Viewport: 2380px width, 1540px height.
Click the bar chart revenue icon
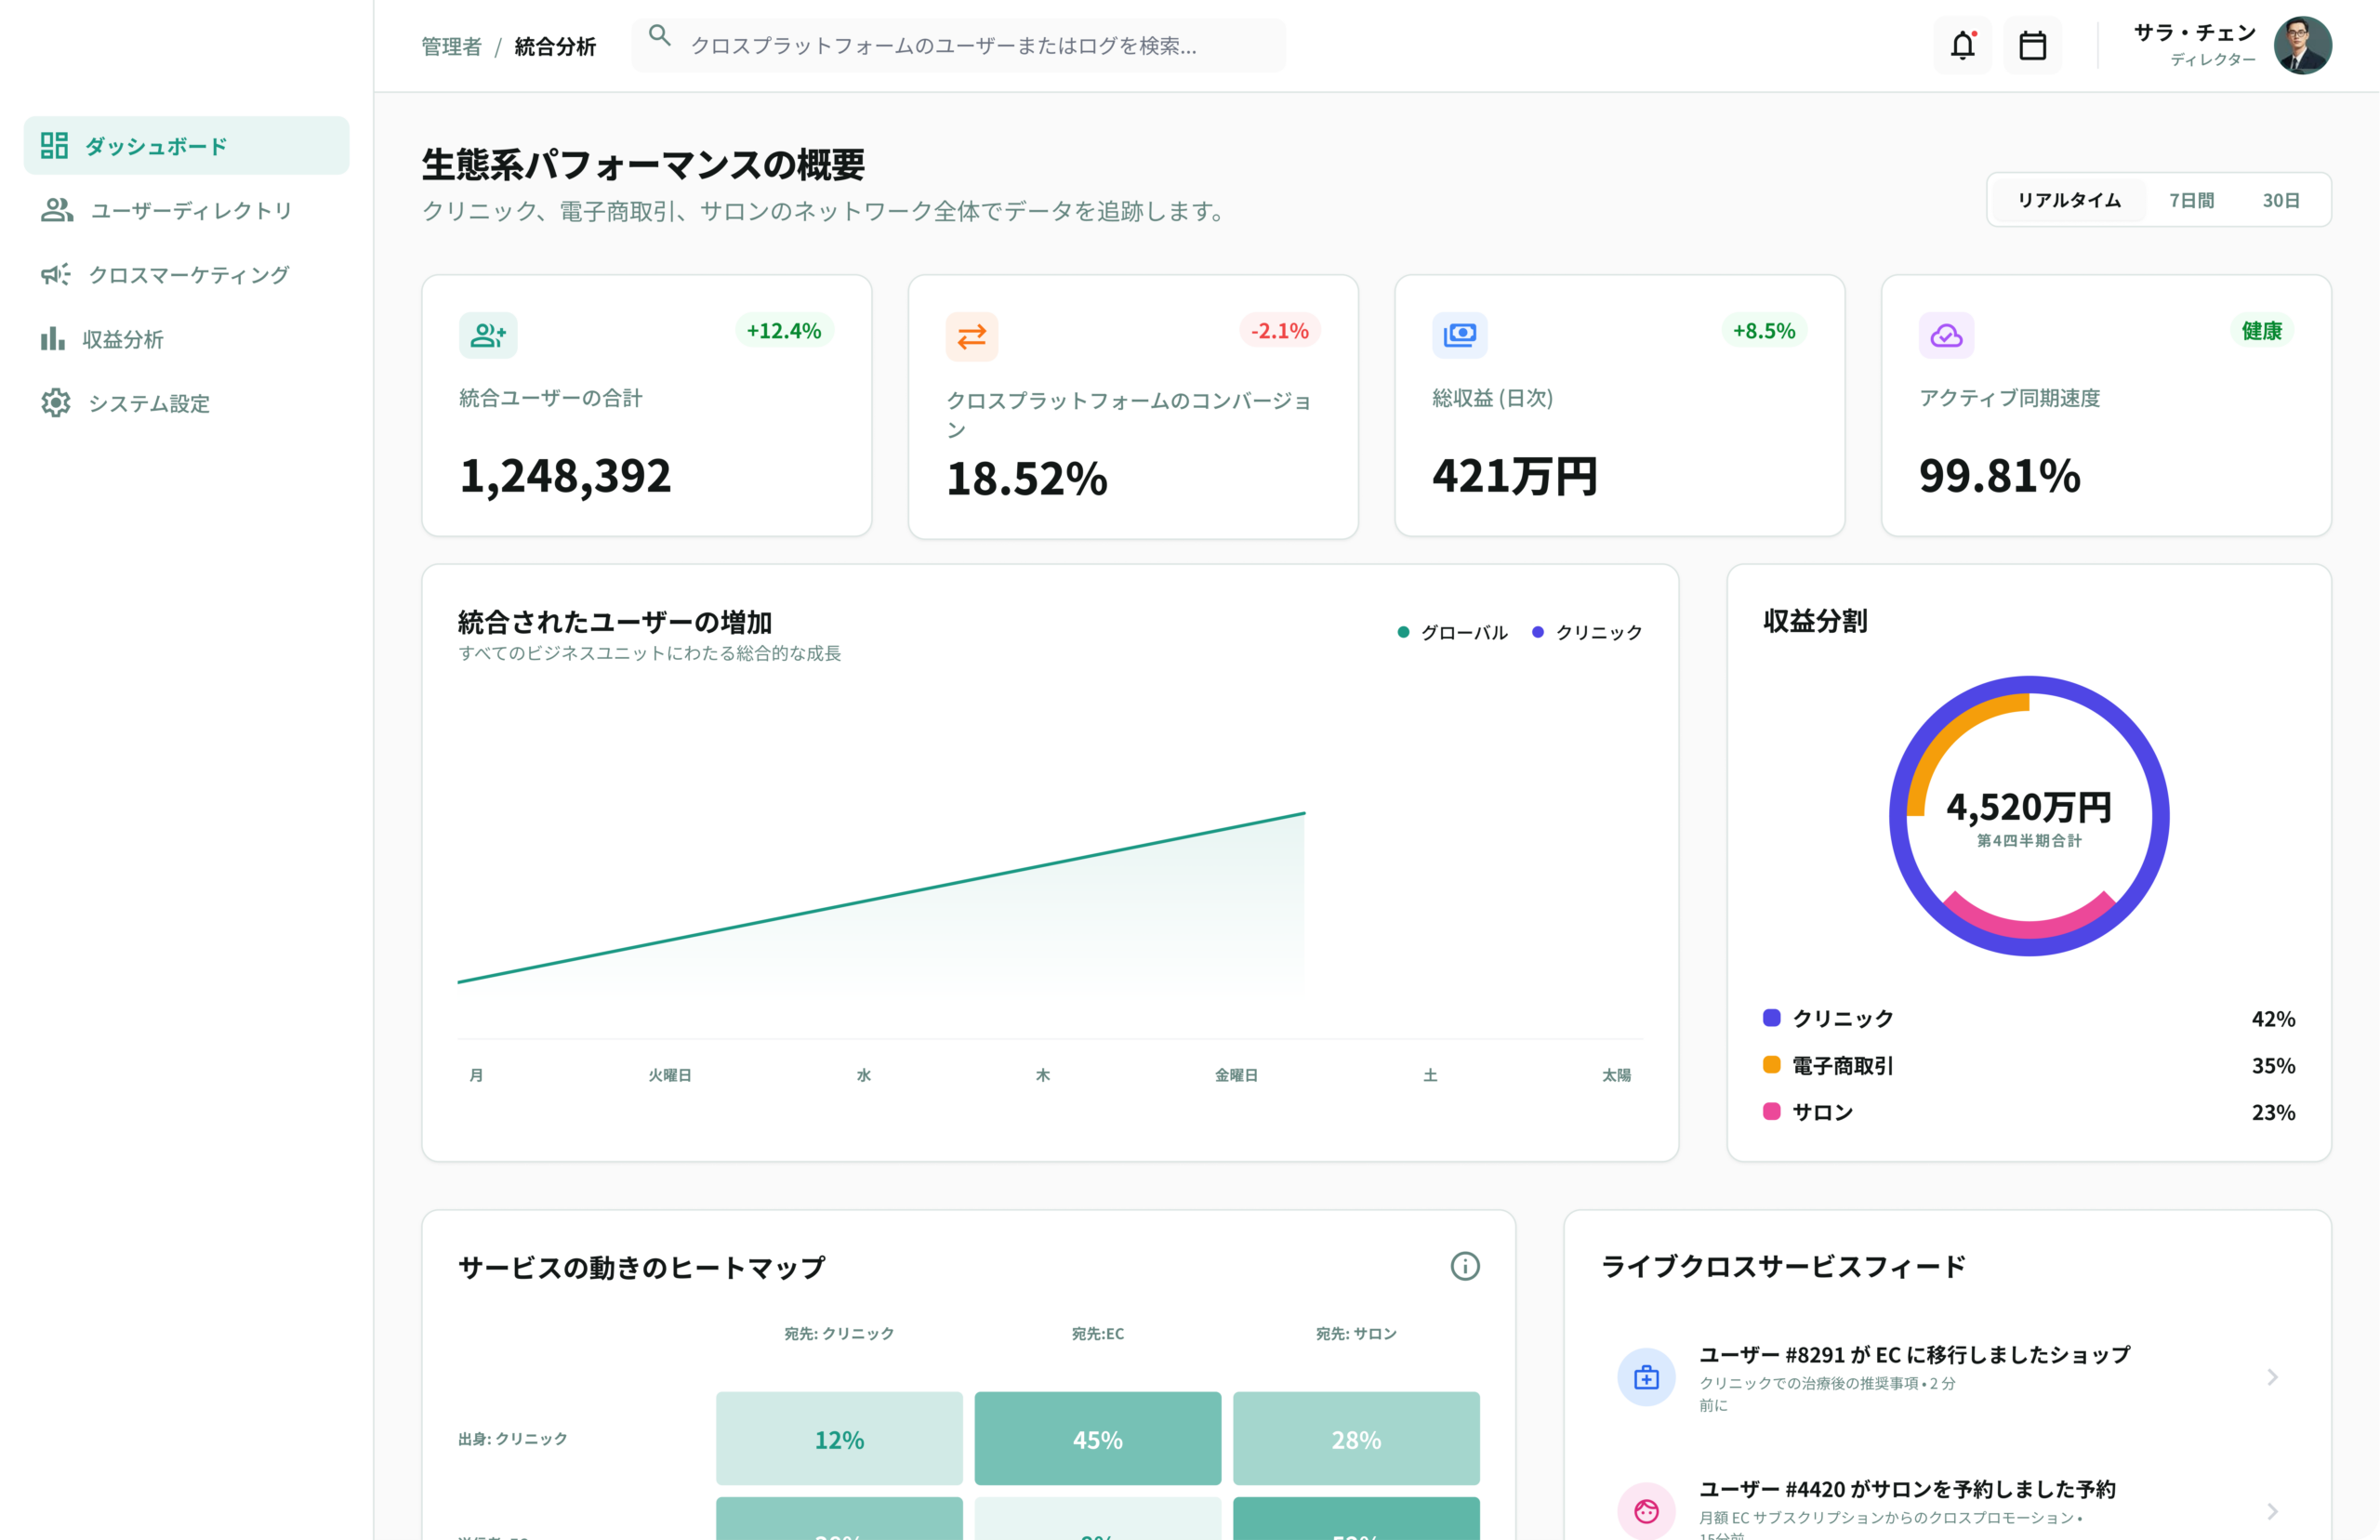(52, 339)
